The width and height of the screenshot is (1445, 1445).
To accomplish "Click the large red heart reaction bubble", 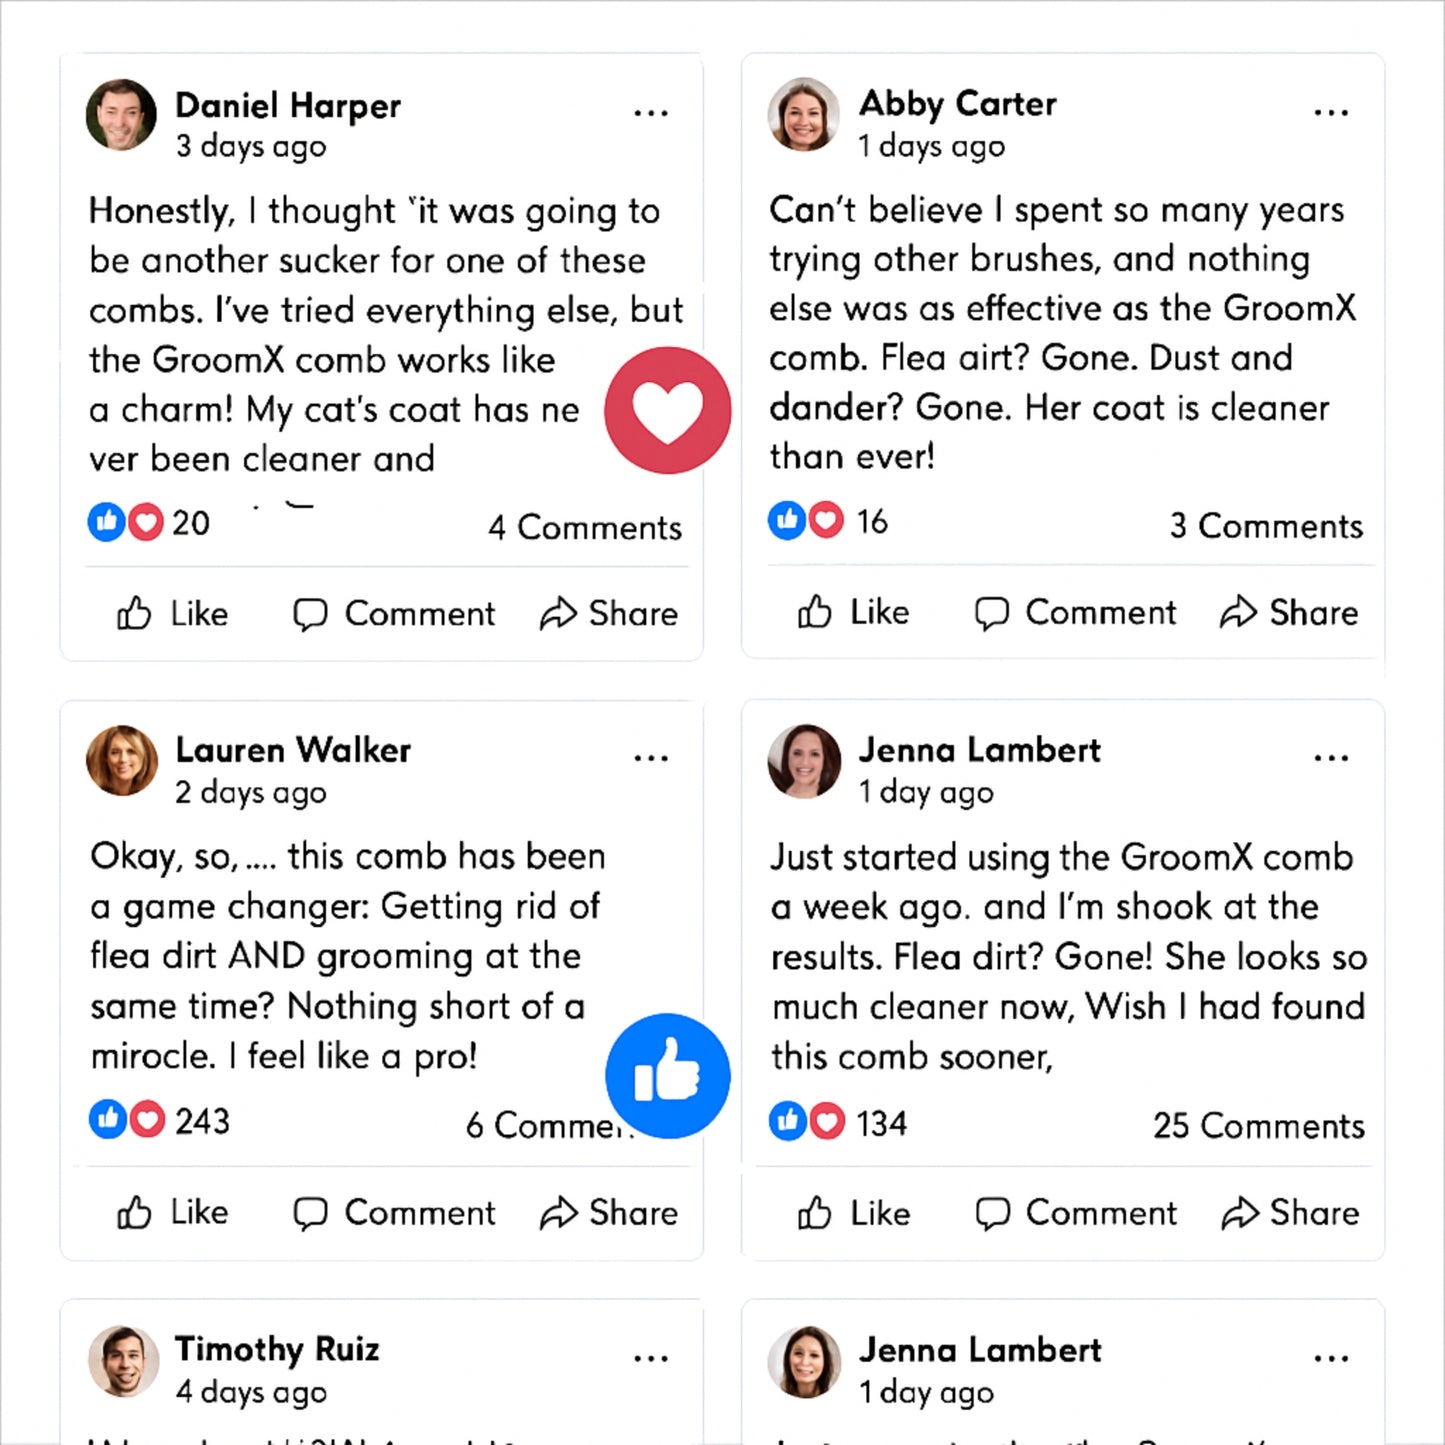I will 667,410.
